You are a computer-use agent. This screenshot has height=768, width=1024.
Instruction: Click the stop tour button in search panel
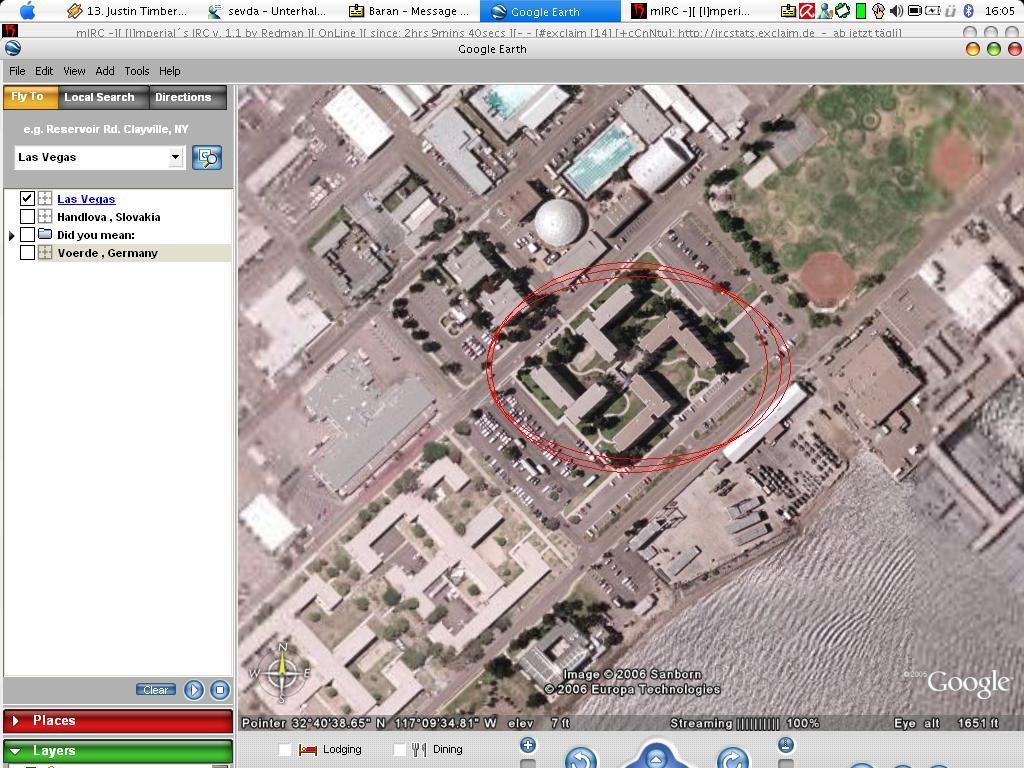pos(220,690)
